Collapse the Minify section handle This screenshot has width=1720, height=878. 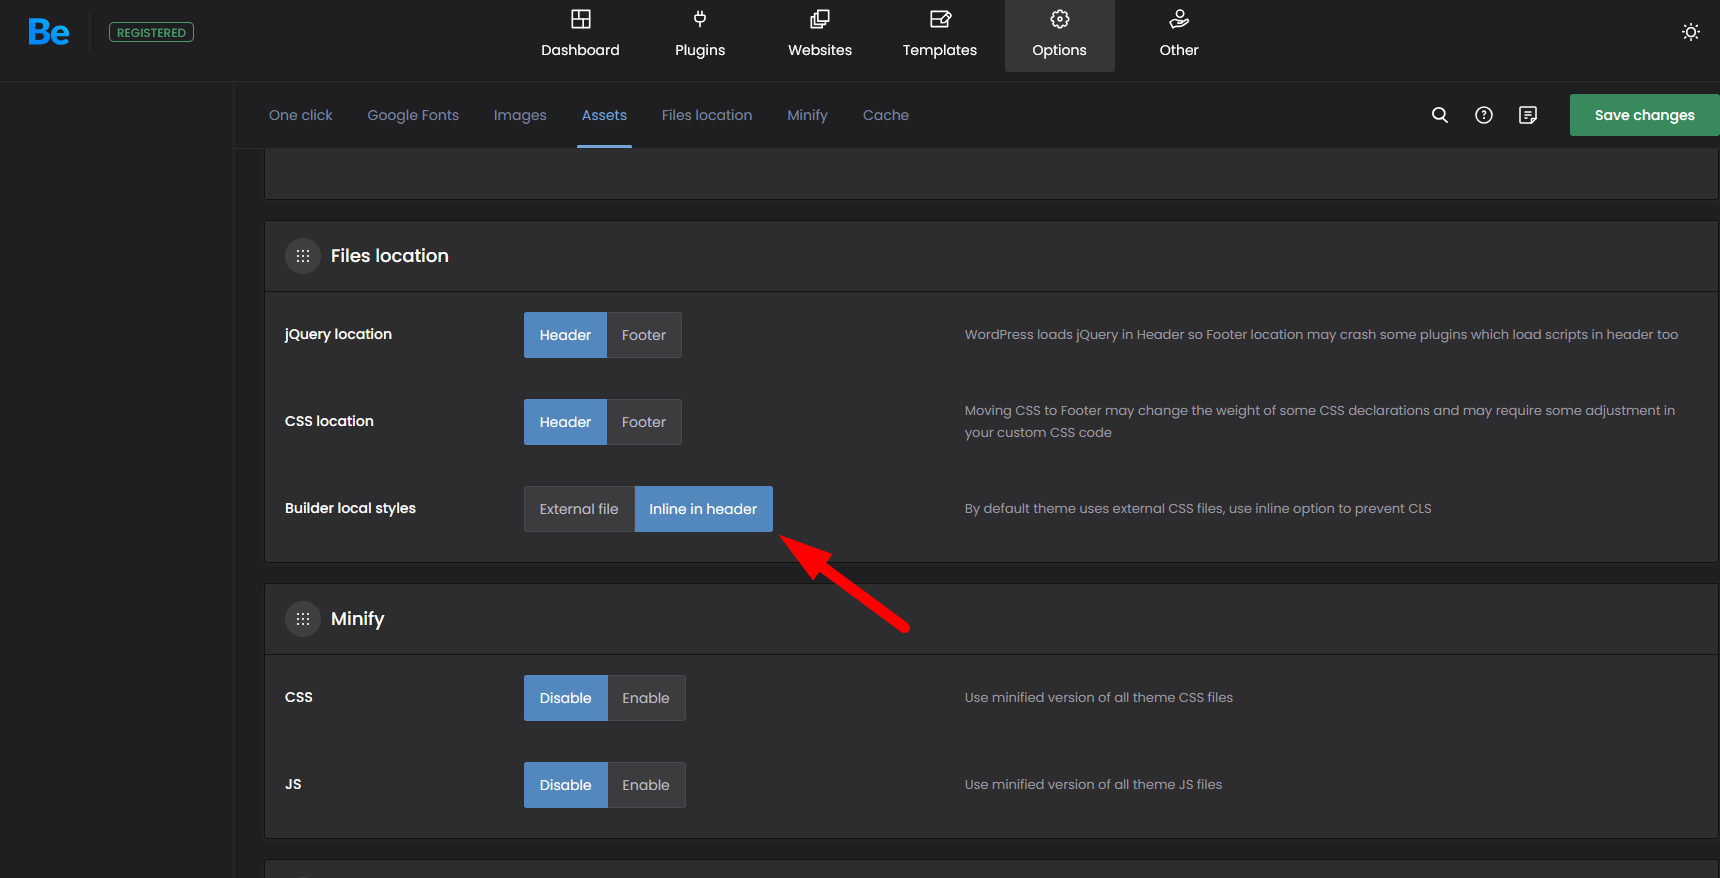[x=303, y=619]
